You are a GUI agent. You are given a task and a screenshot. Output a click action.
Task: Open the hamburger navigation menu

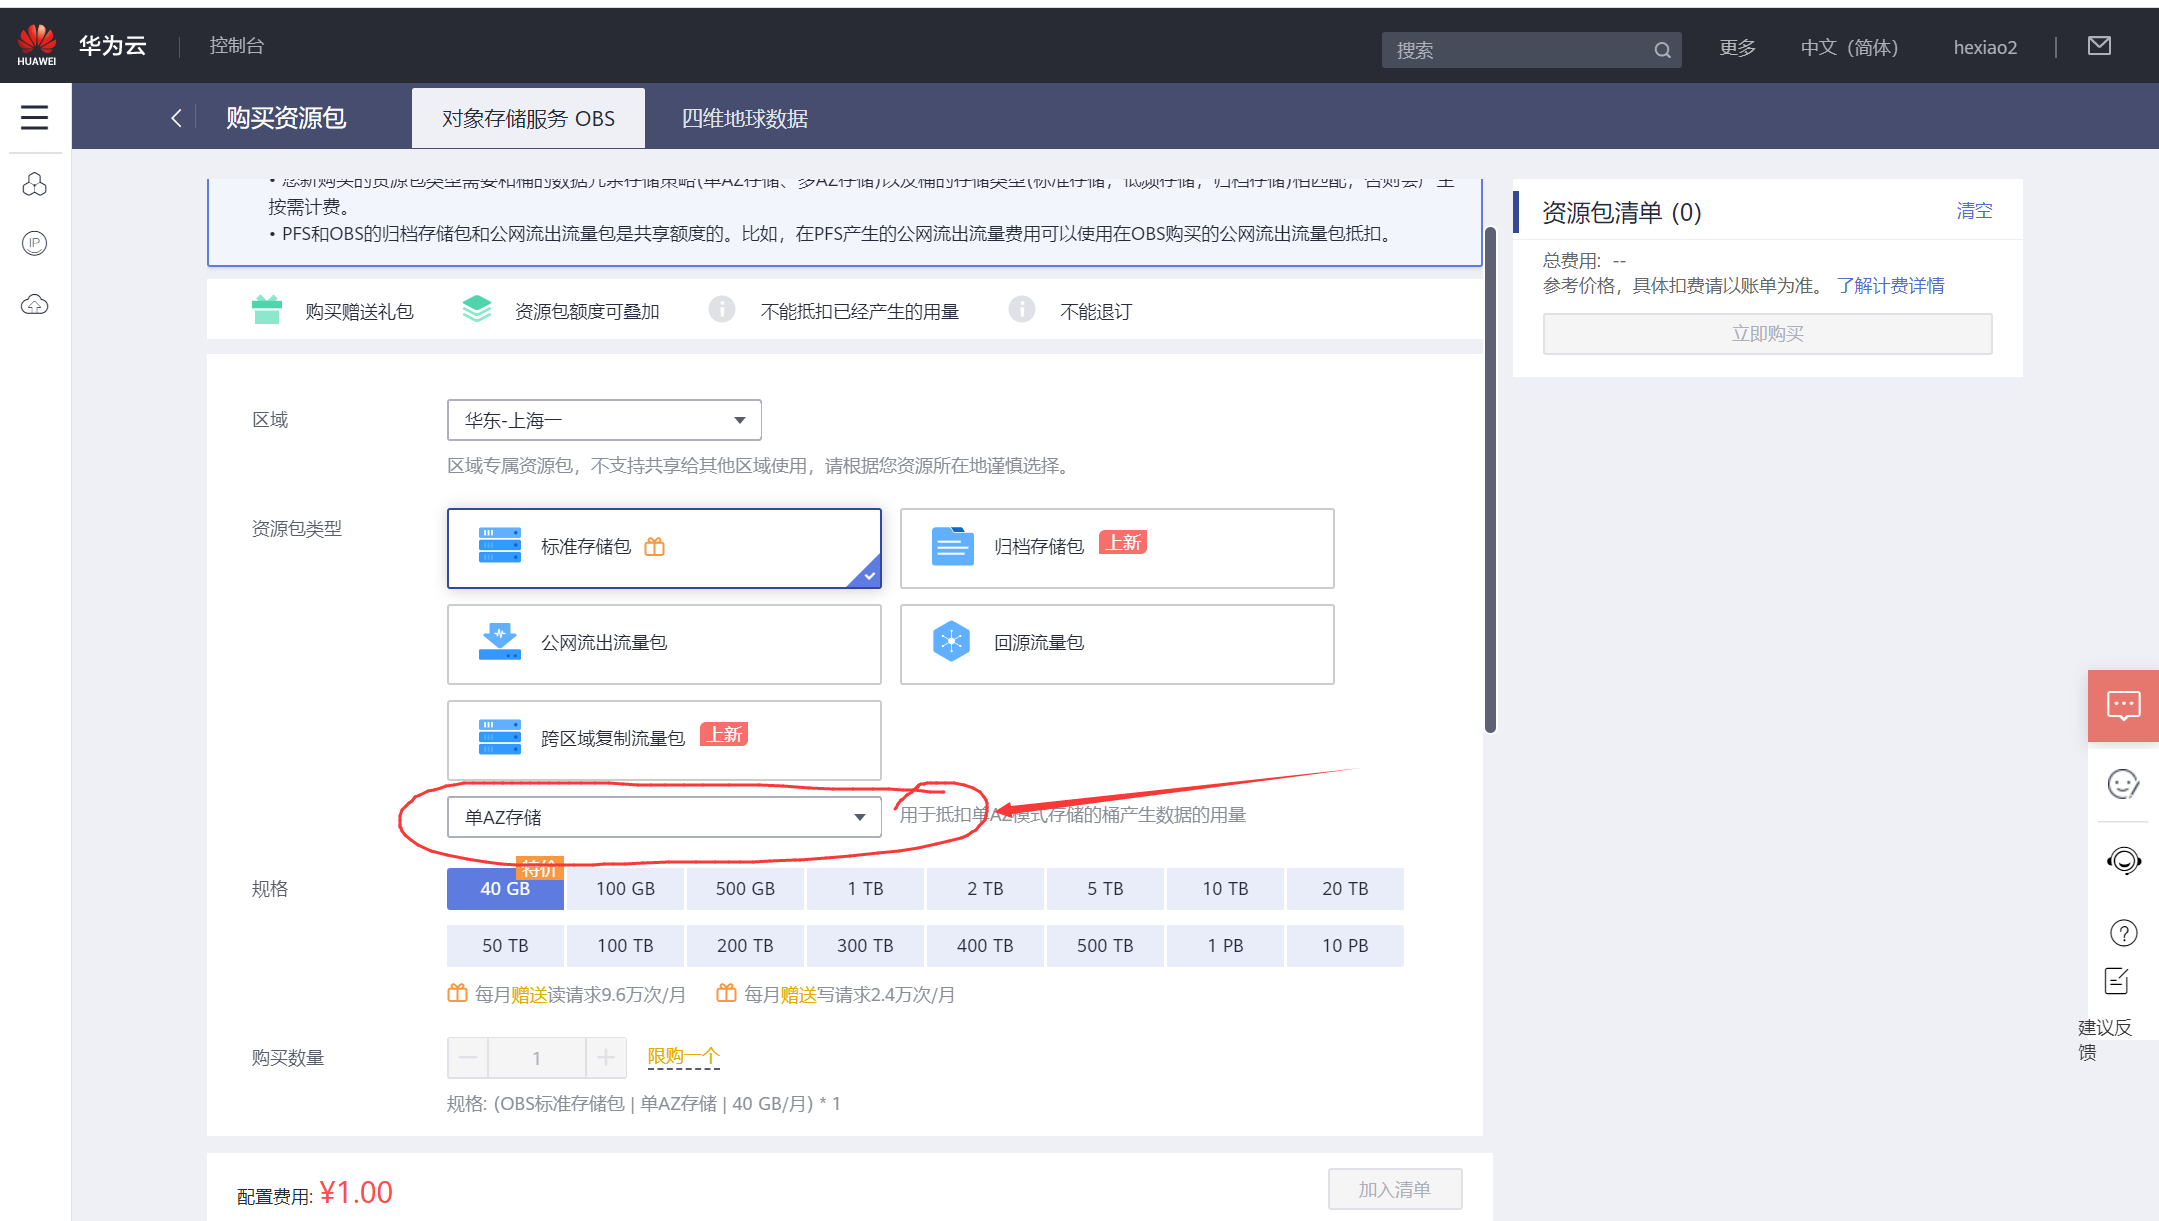[35, 116]
